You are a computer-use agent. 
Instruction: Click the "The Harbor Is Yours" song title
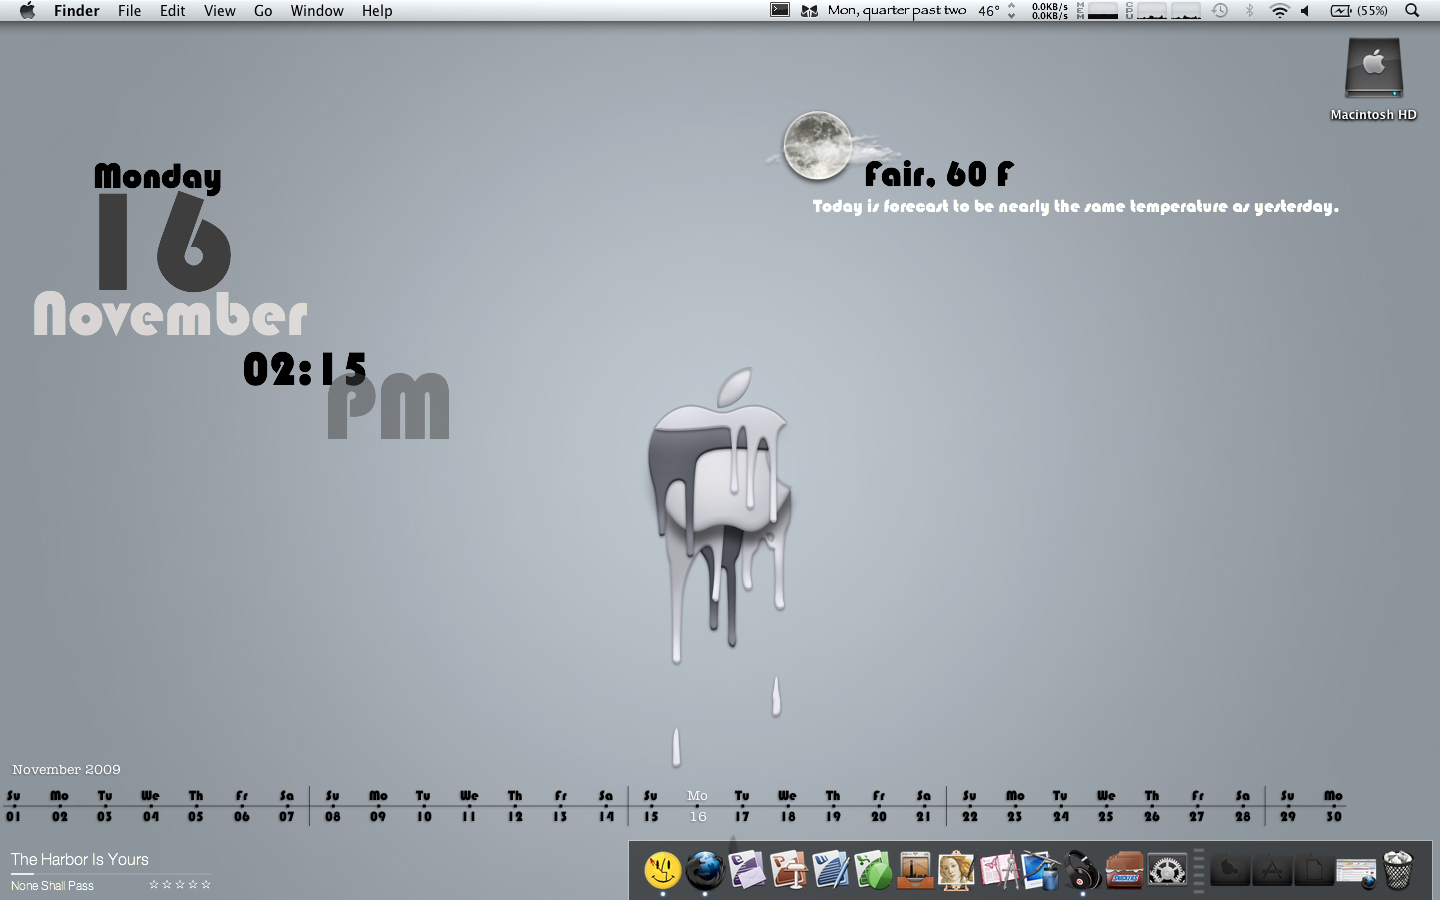[80, 859]
